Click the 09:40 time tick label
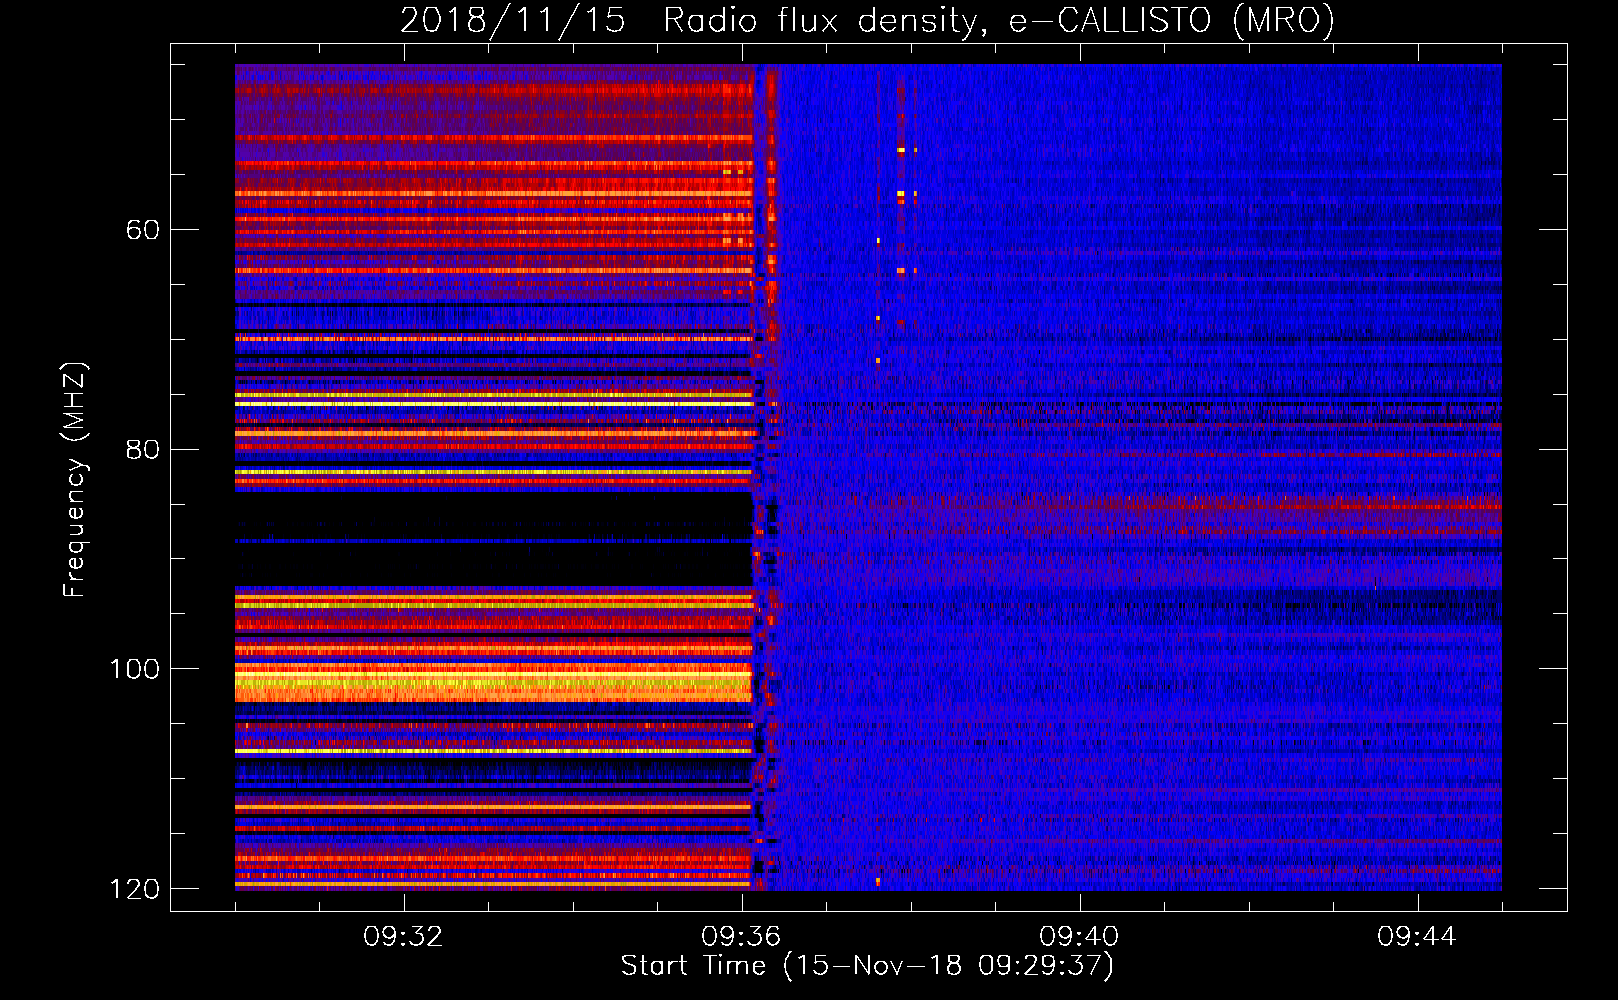The height and width of the screenshot is (1000, 1618). coord(1079,937)
